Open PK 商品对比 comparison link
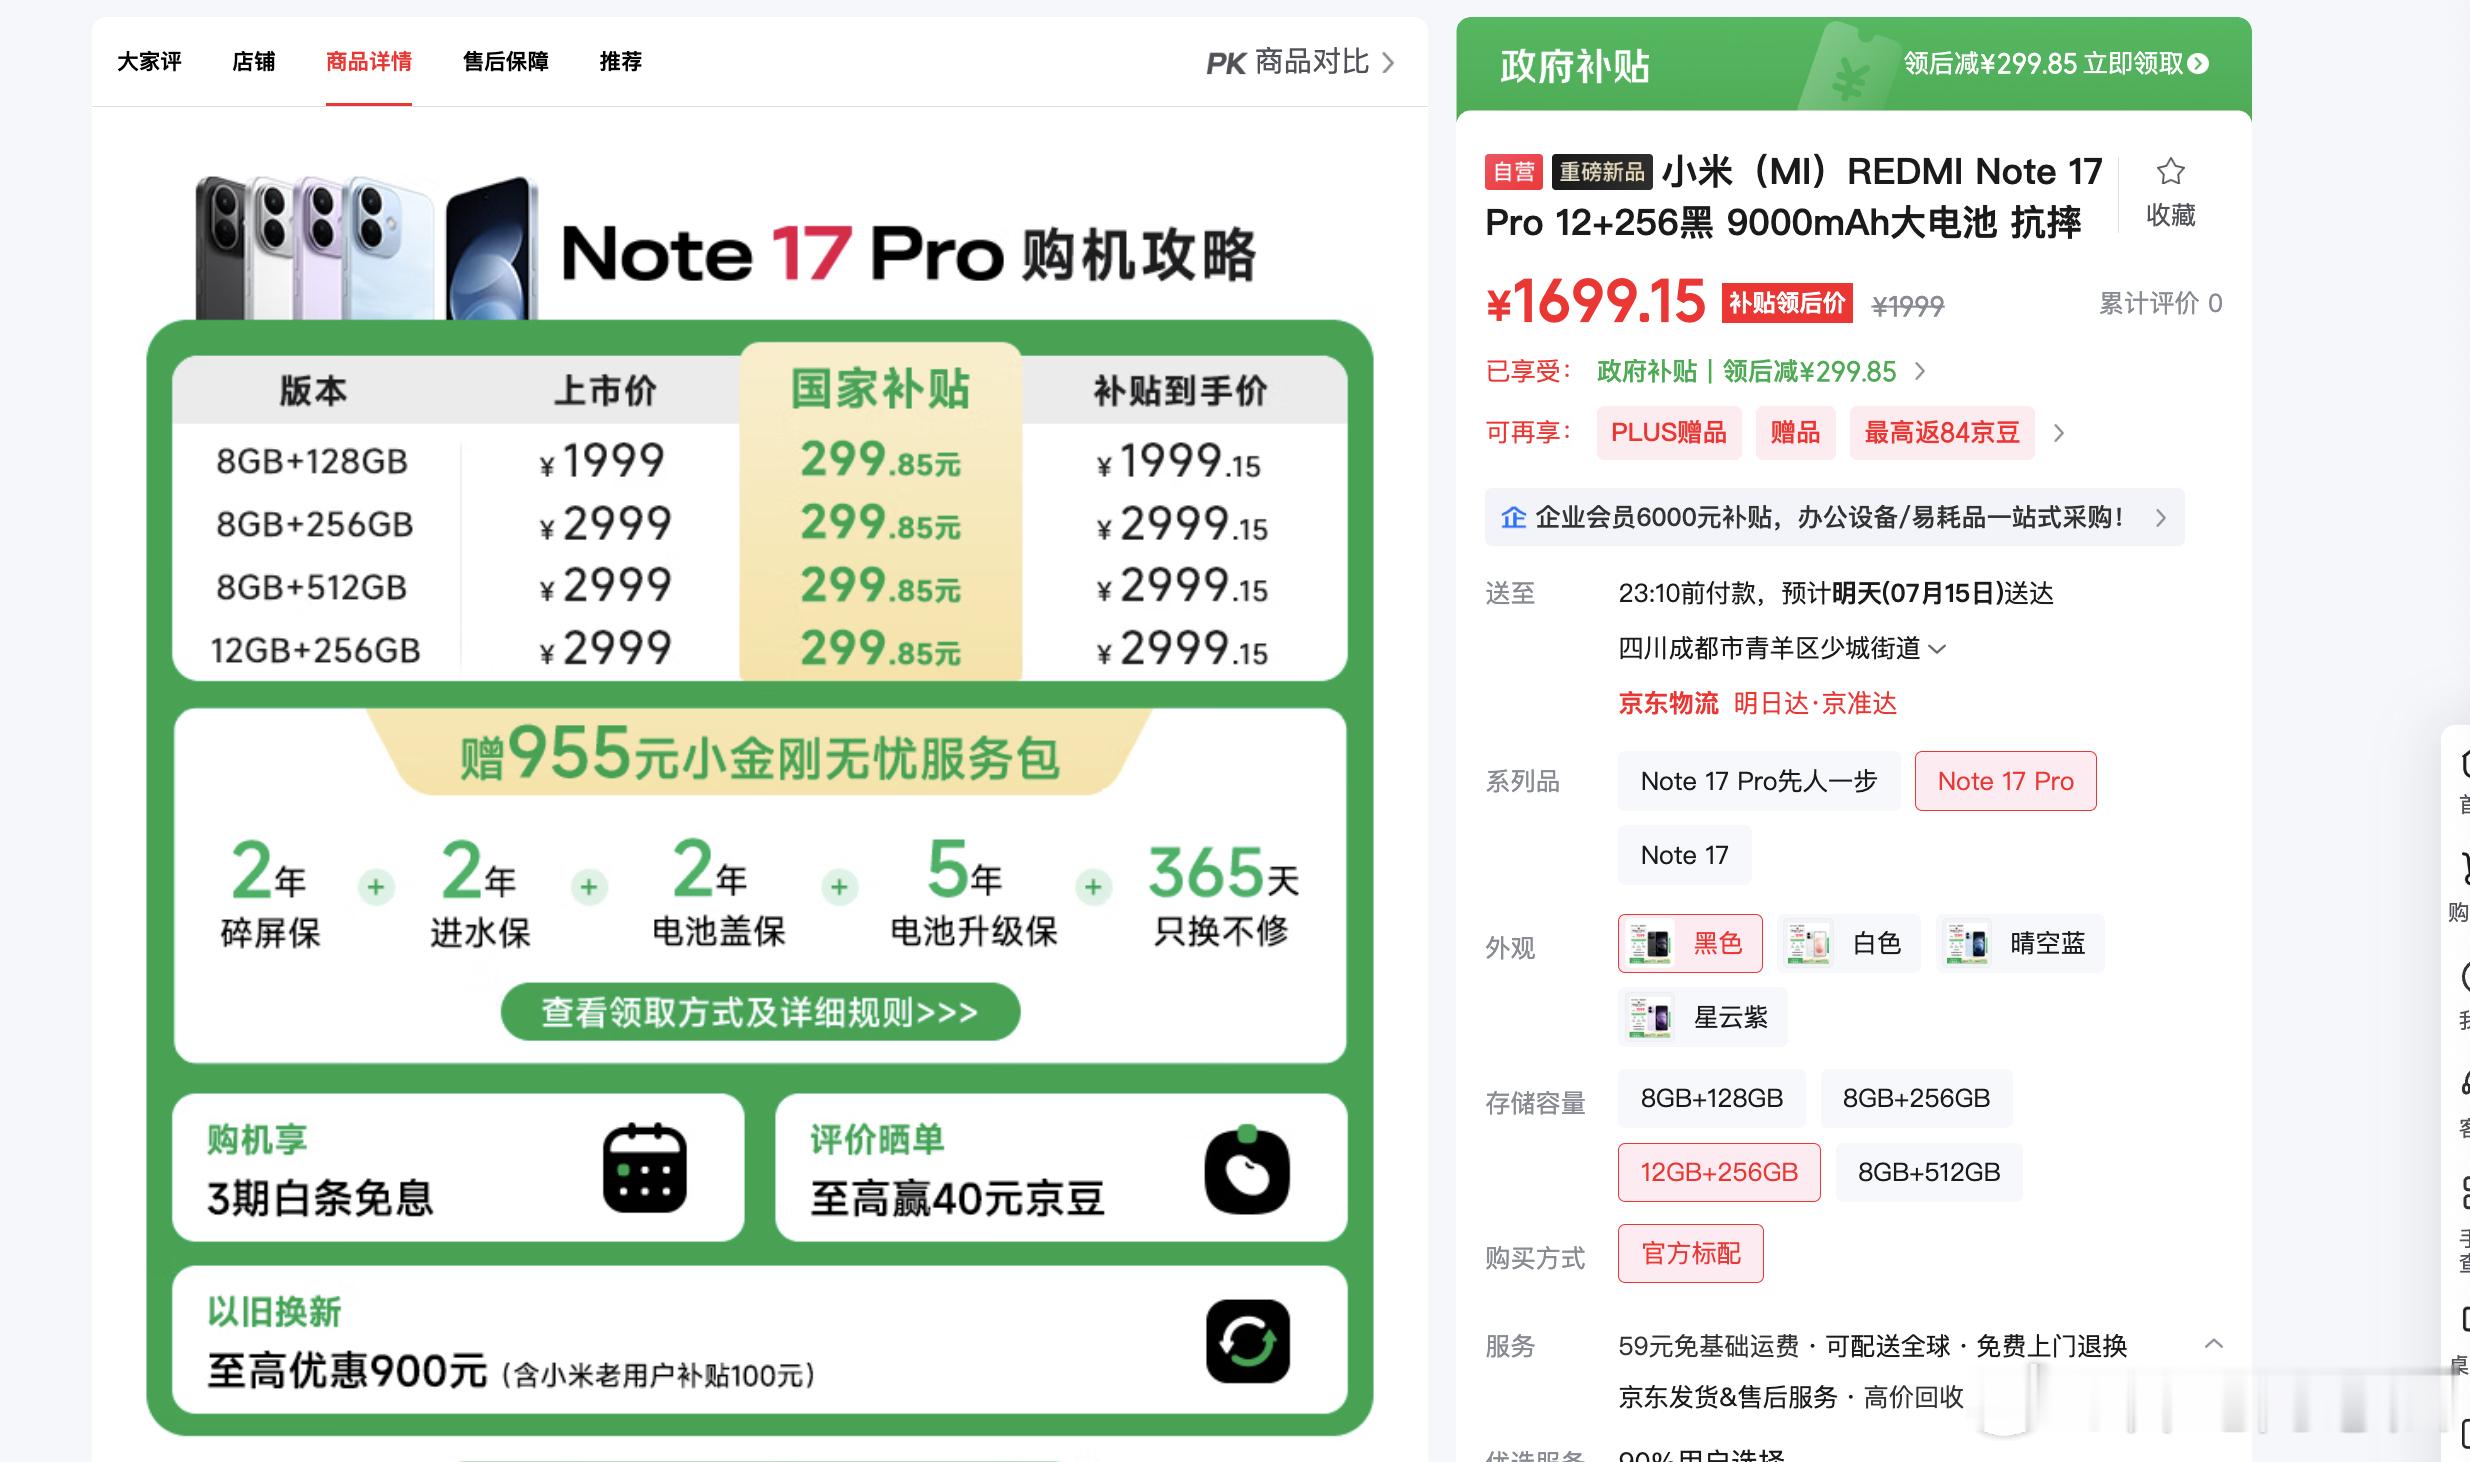This screenshot has height=1462, width=2470. pos(1300,63)
